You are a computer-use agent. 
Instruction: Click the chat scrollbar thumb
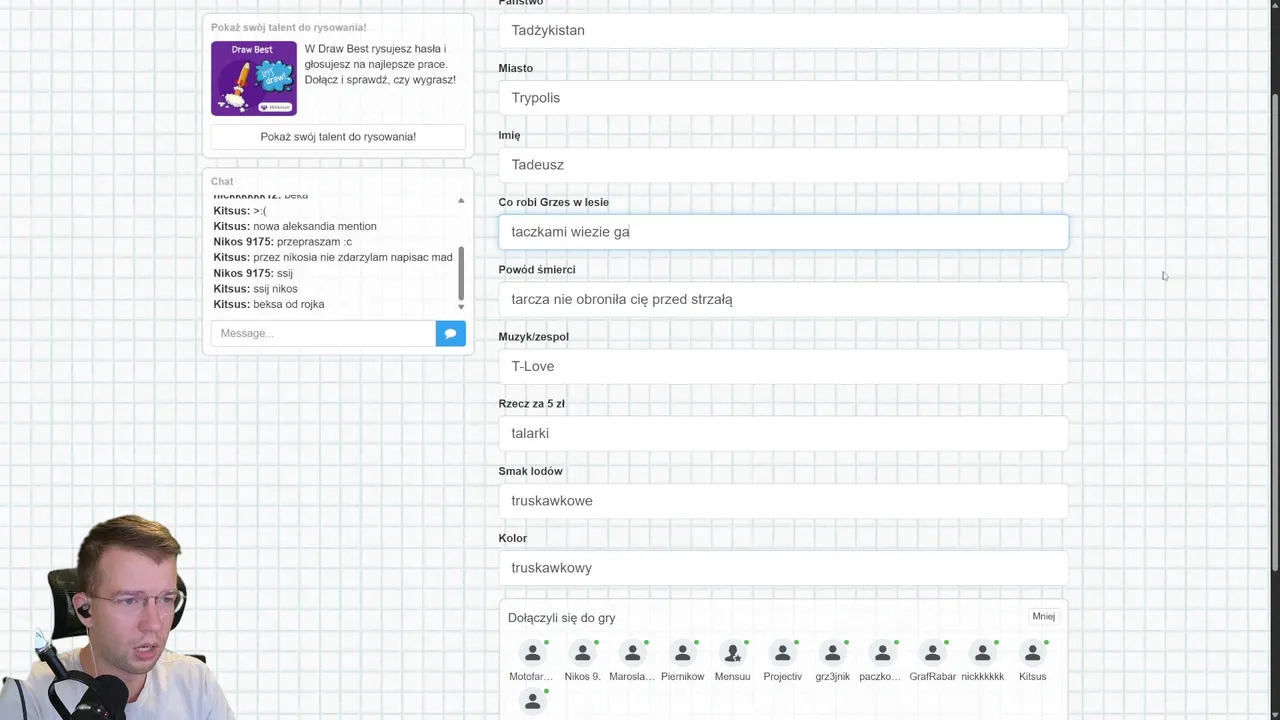coord(461,273)
